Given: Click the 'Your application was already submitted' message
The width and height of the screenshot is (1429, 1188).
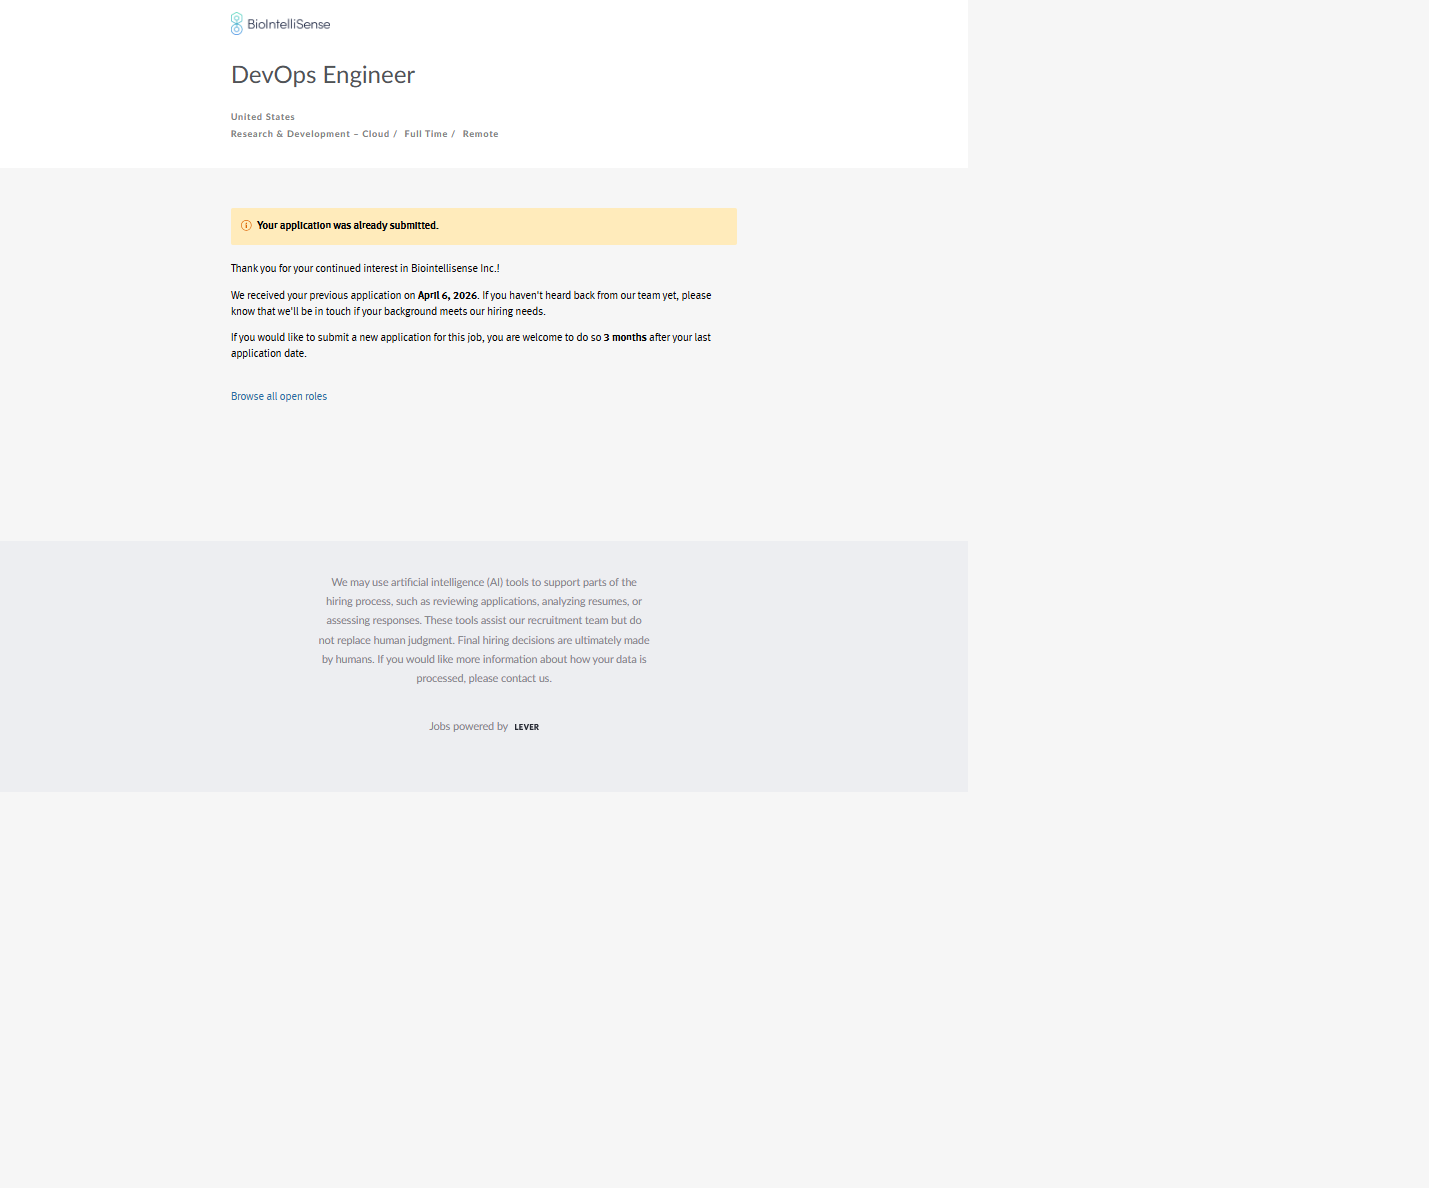Looking at the screenshot, I should 347,226.
